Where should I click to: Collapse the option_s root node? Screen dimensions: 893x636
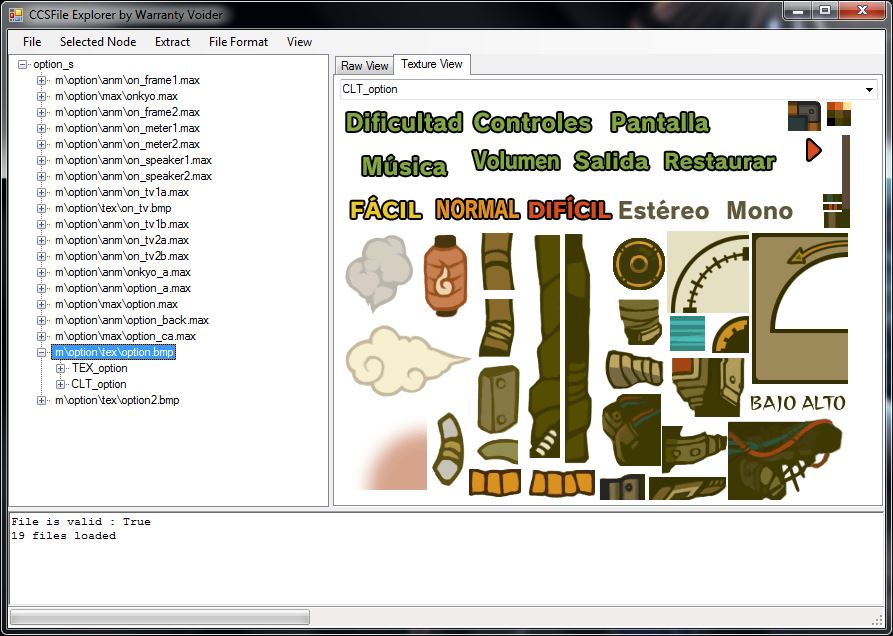[23, 64]
